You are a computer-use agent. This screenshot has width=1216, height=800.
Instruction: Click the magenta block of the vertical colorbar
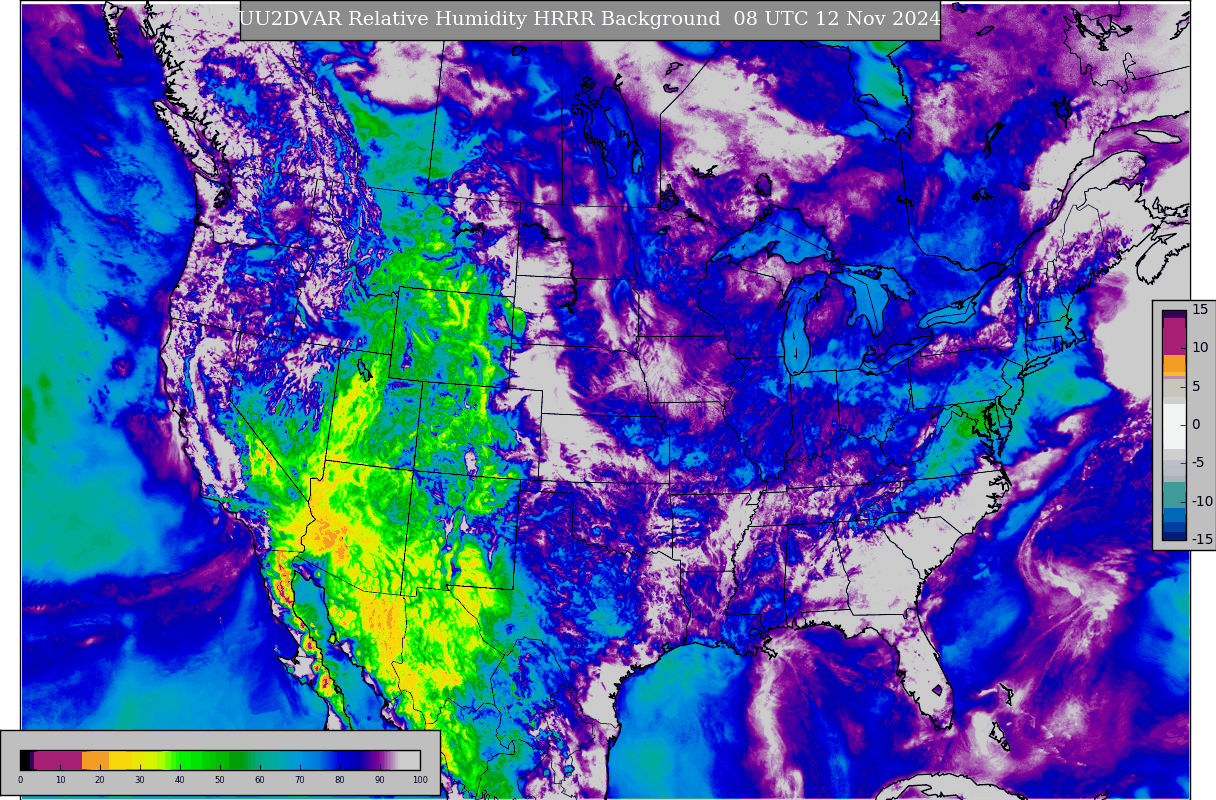[x=1174, y=336]
